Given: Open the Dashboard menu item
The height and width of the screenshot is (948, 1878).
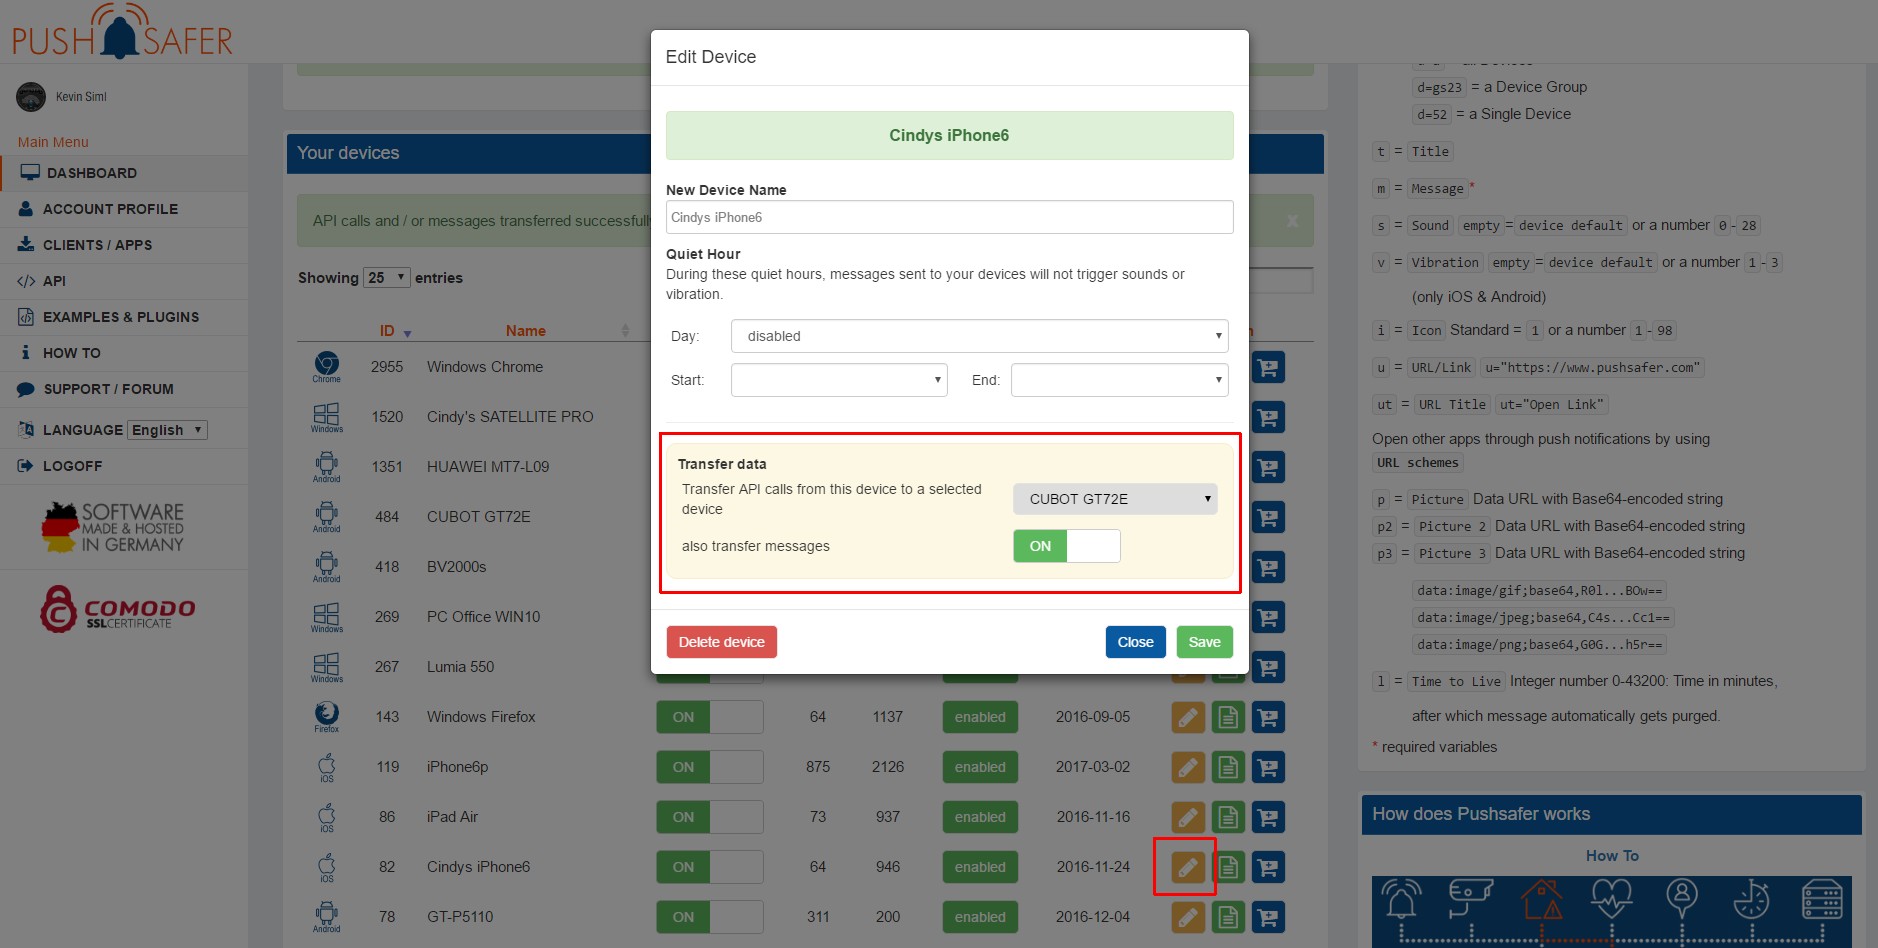Looking at the screenshot, I should click(x=124, y=173).
